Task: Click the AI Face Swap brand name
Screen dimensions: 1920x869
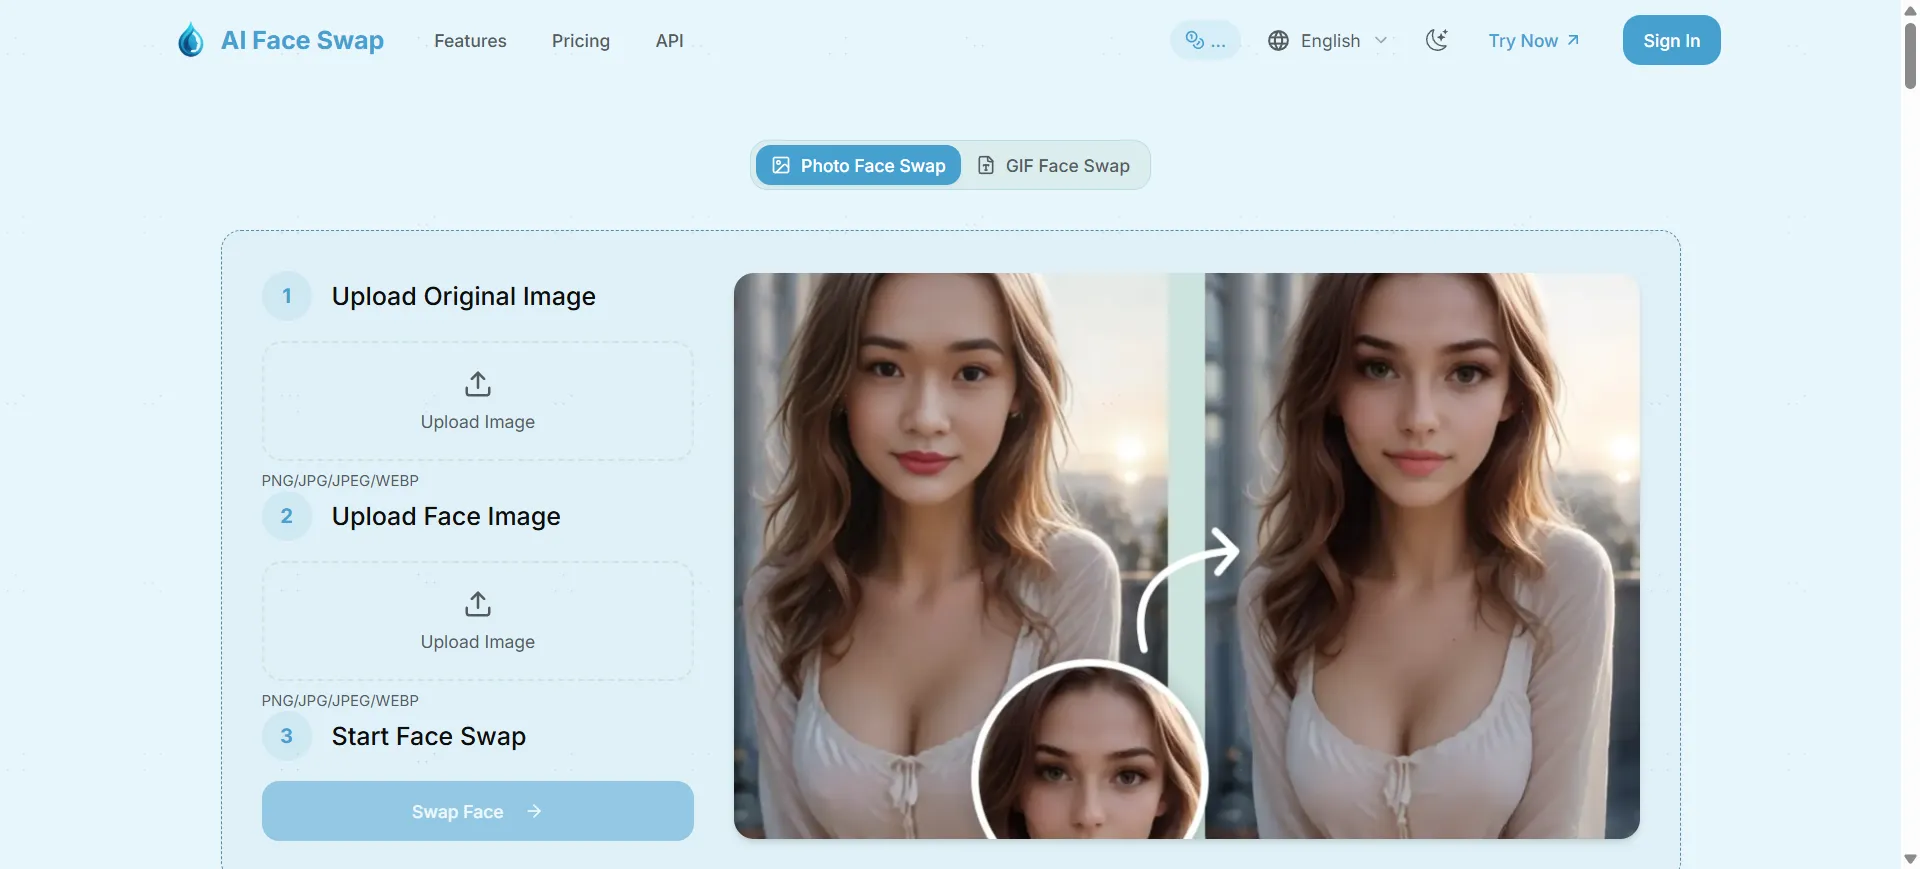Action: coord(302,41)
